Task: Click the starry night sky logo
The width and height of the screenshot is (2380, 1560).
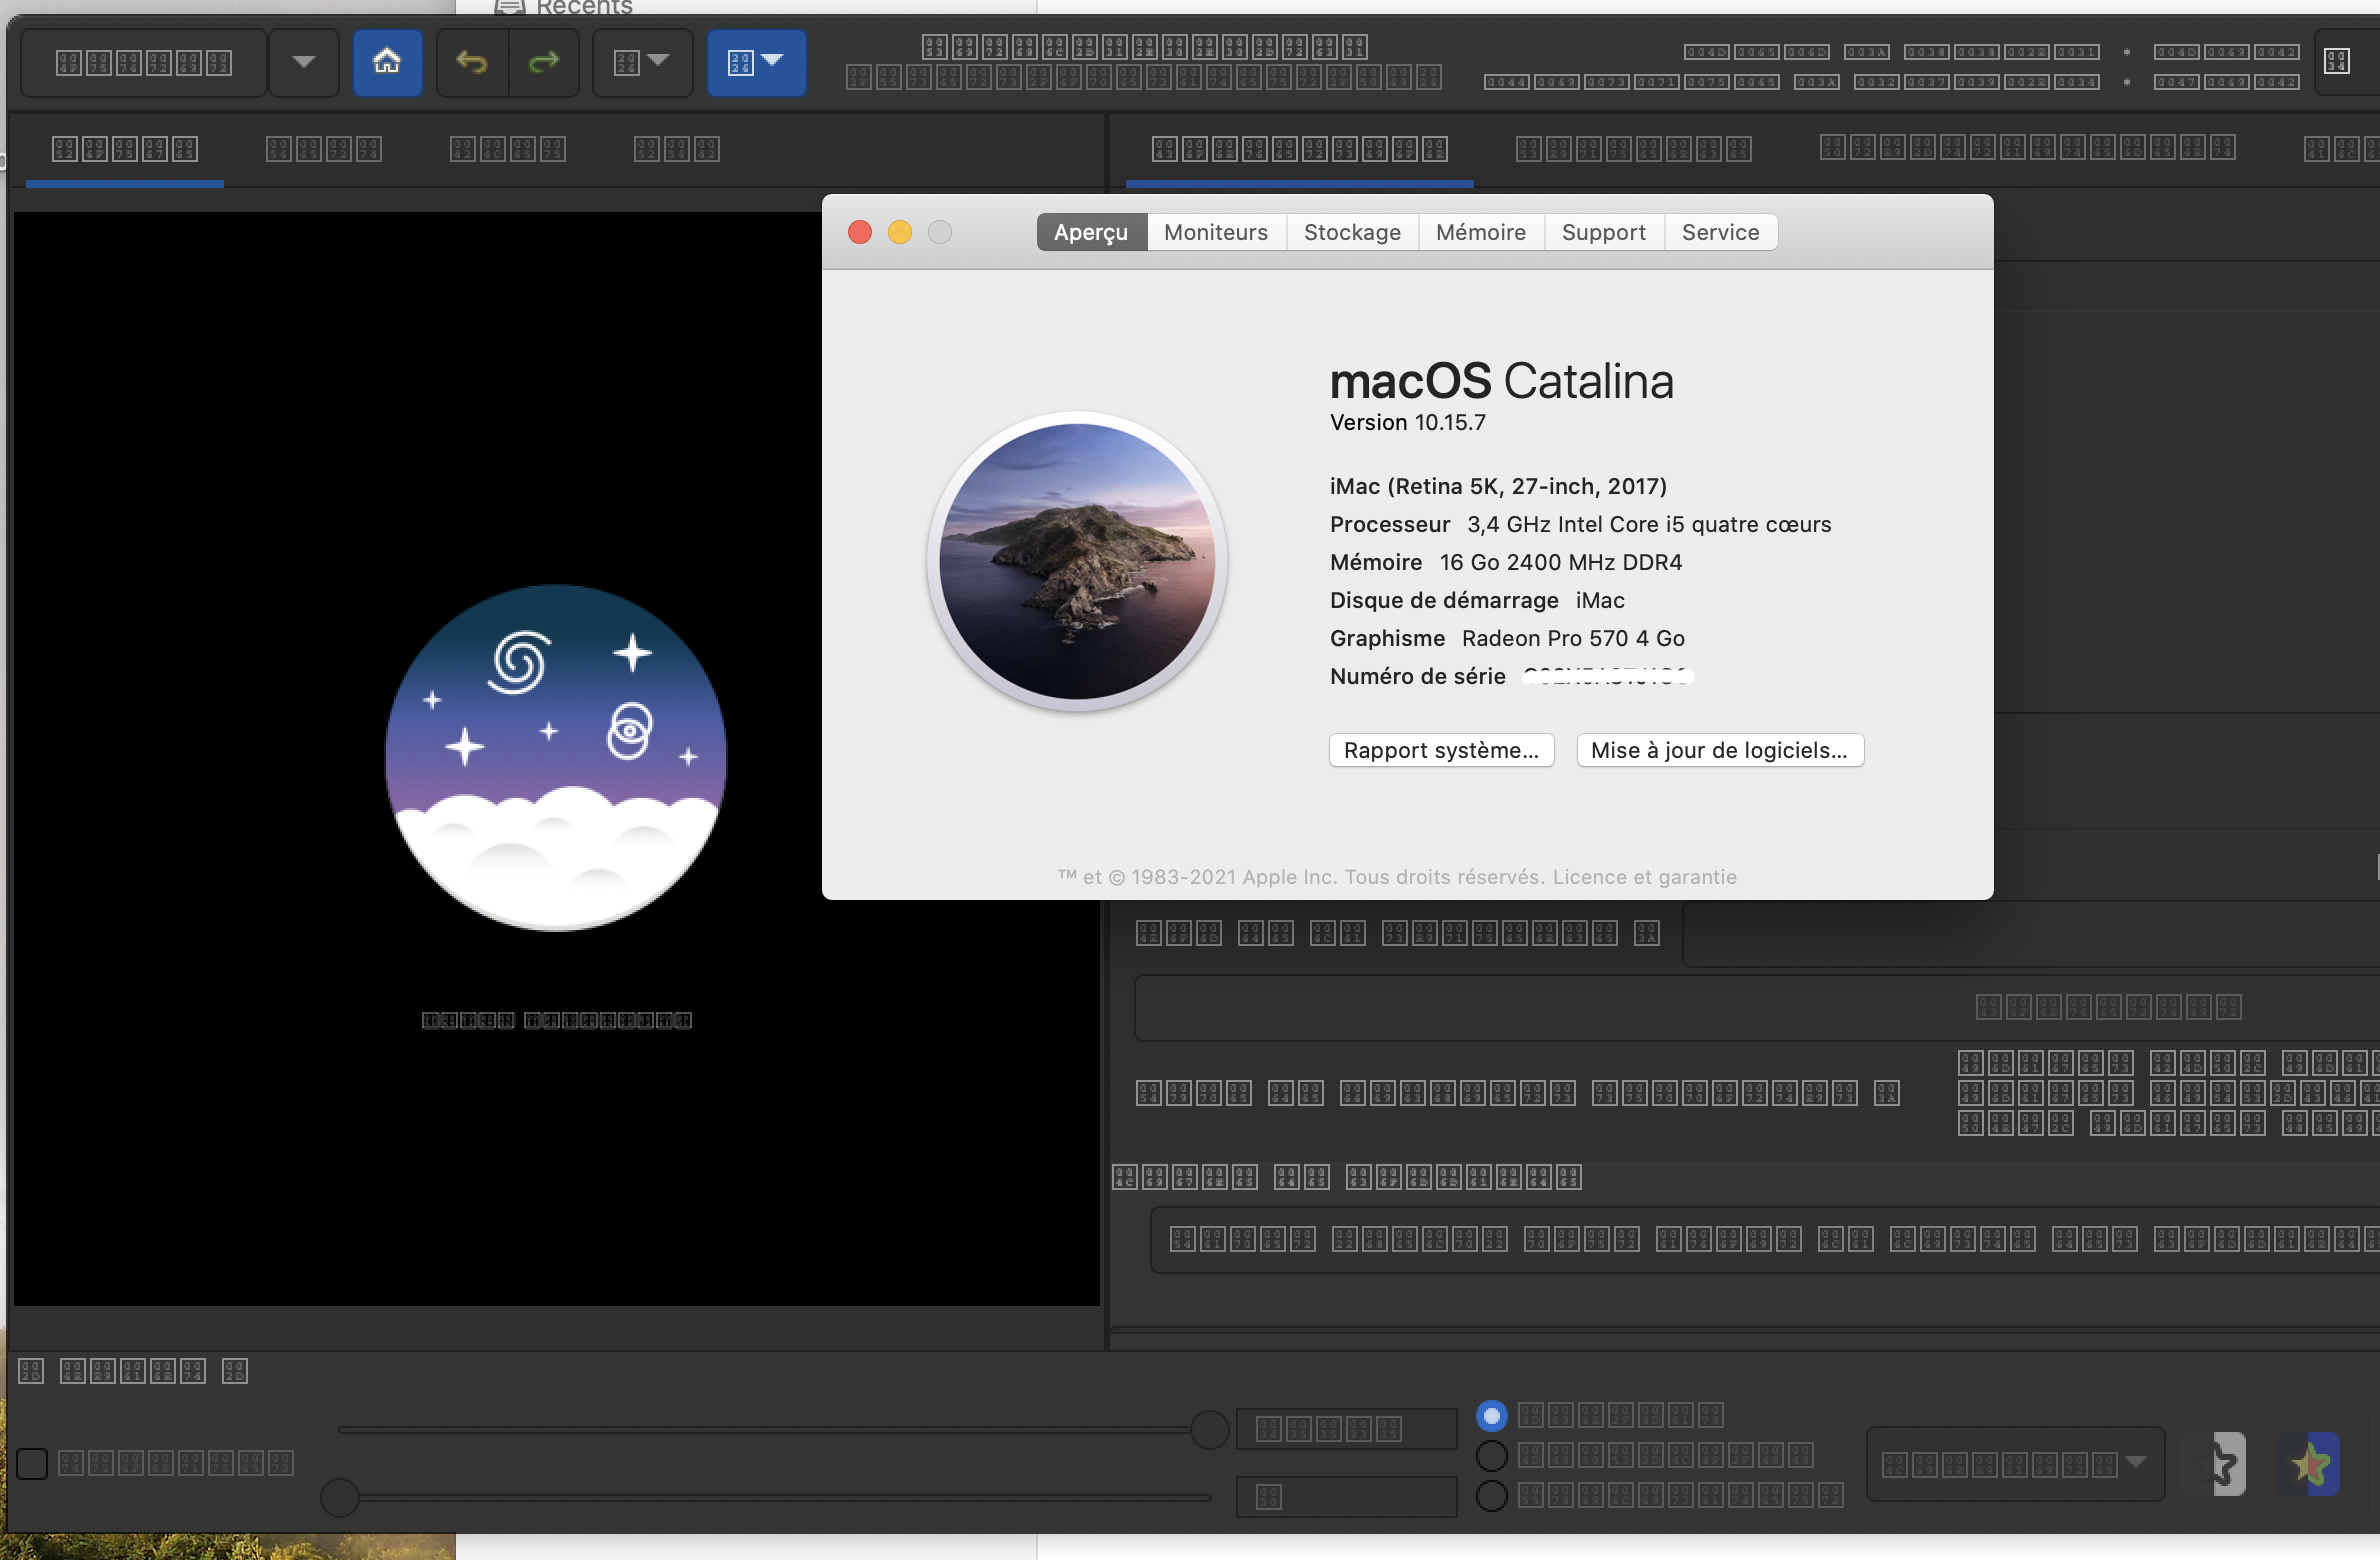Action: [x=556, y=758]
